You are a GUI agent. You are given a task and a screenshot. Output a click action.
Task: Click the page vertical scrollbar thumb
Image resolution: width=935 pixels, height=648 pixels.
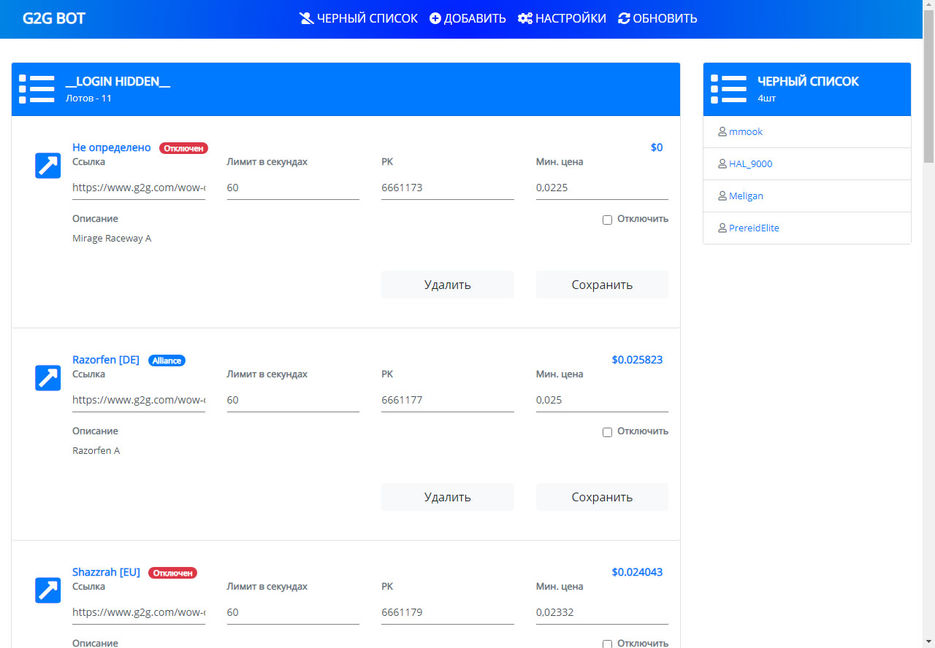(x=928, y=86)
